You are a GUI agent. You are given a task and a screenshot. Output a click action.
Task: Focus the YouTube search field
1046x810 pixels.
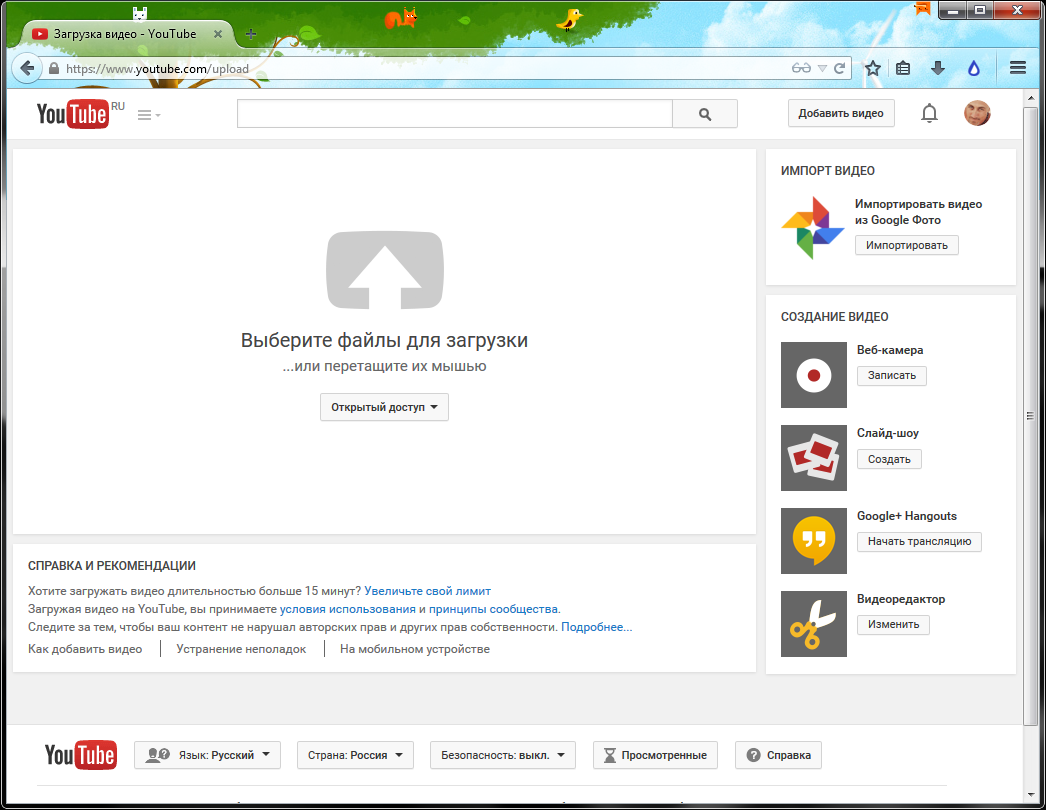[x=454, y=114]
